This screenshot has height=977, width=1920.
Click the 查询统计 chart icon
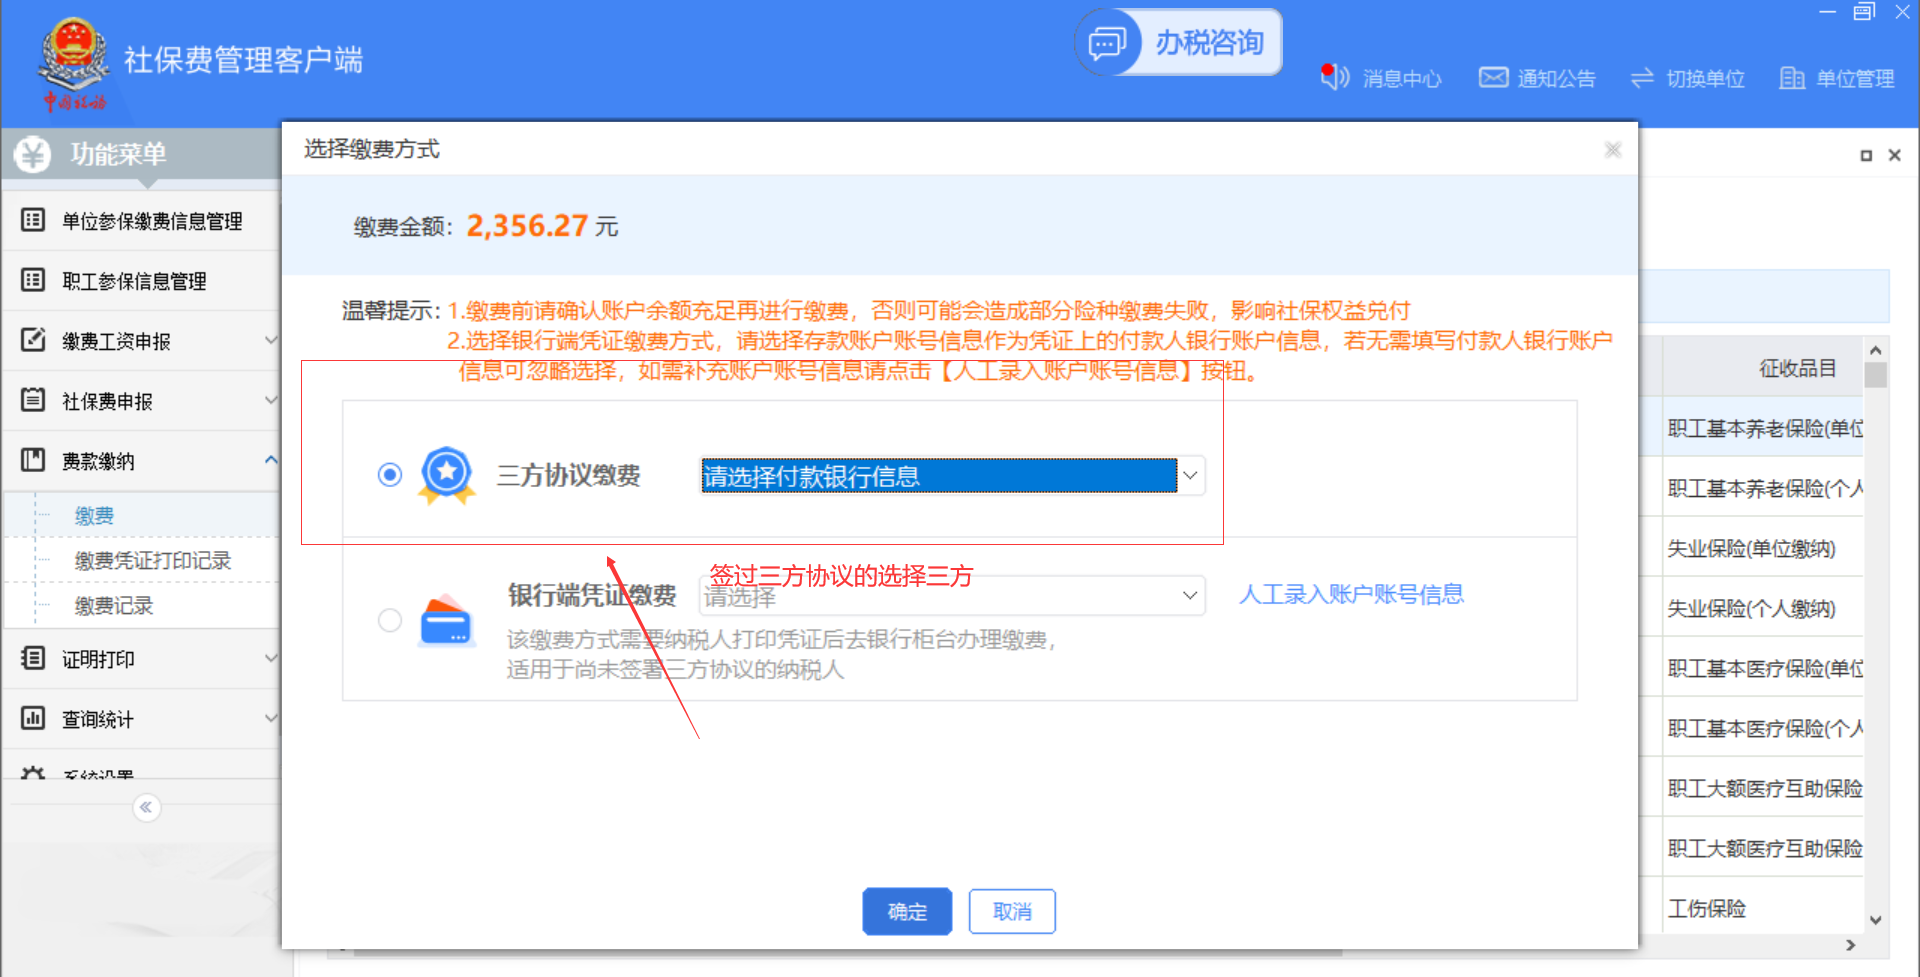coord(33,718)
